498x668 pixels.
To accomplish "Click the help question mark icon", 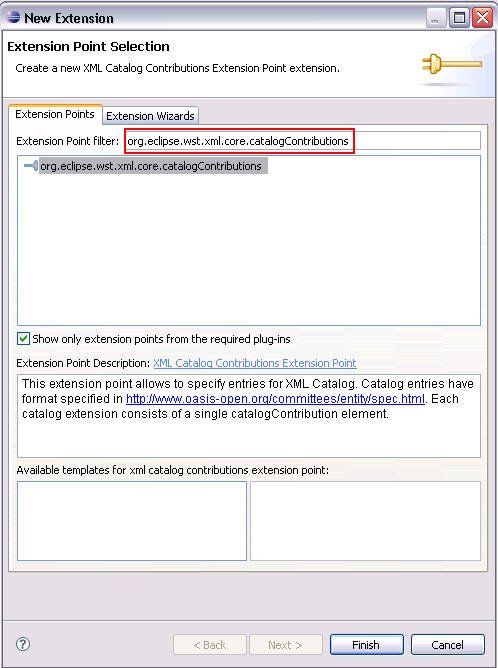I will (x=23, y=644).
